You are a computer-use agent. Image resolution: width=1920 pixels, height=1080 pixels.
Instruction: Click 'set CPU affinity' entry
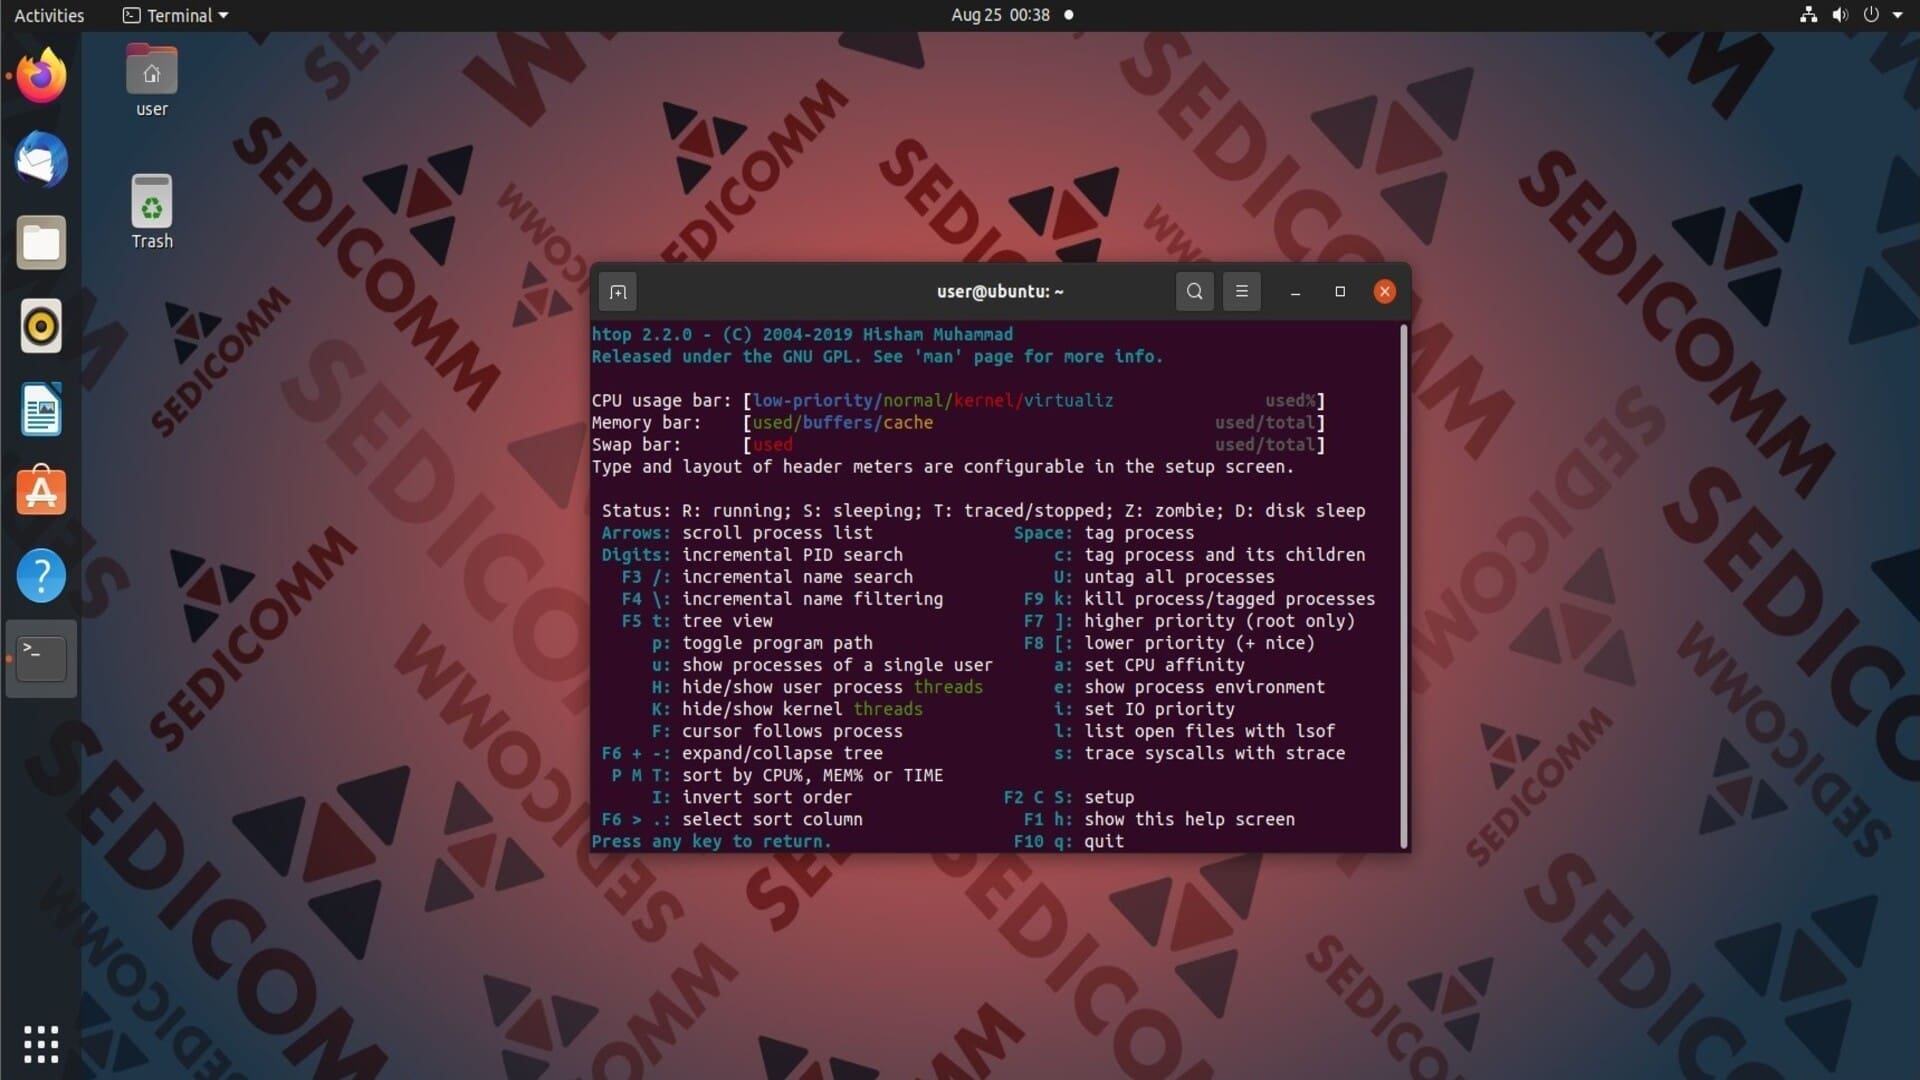pyautogui.click(x=1164, y=664)
